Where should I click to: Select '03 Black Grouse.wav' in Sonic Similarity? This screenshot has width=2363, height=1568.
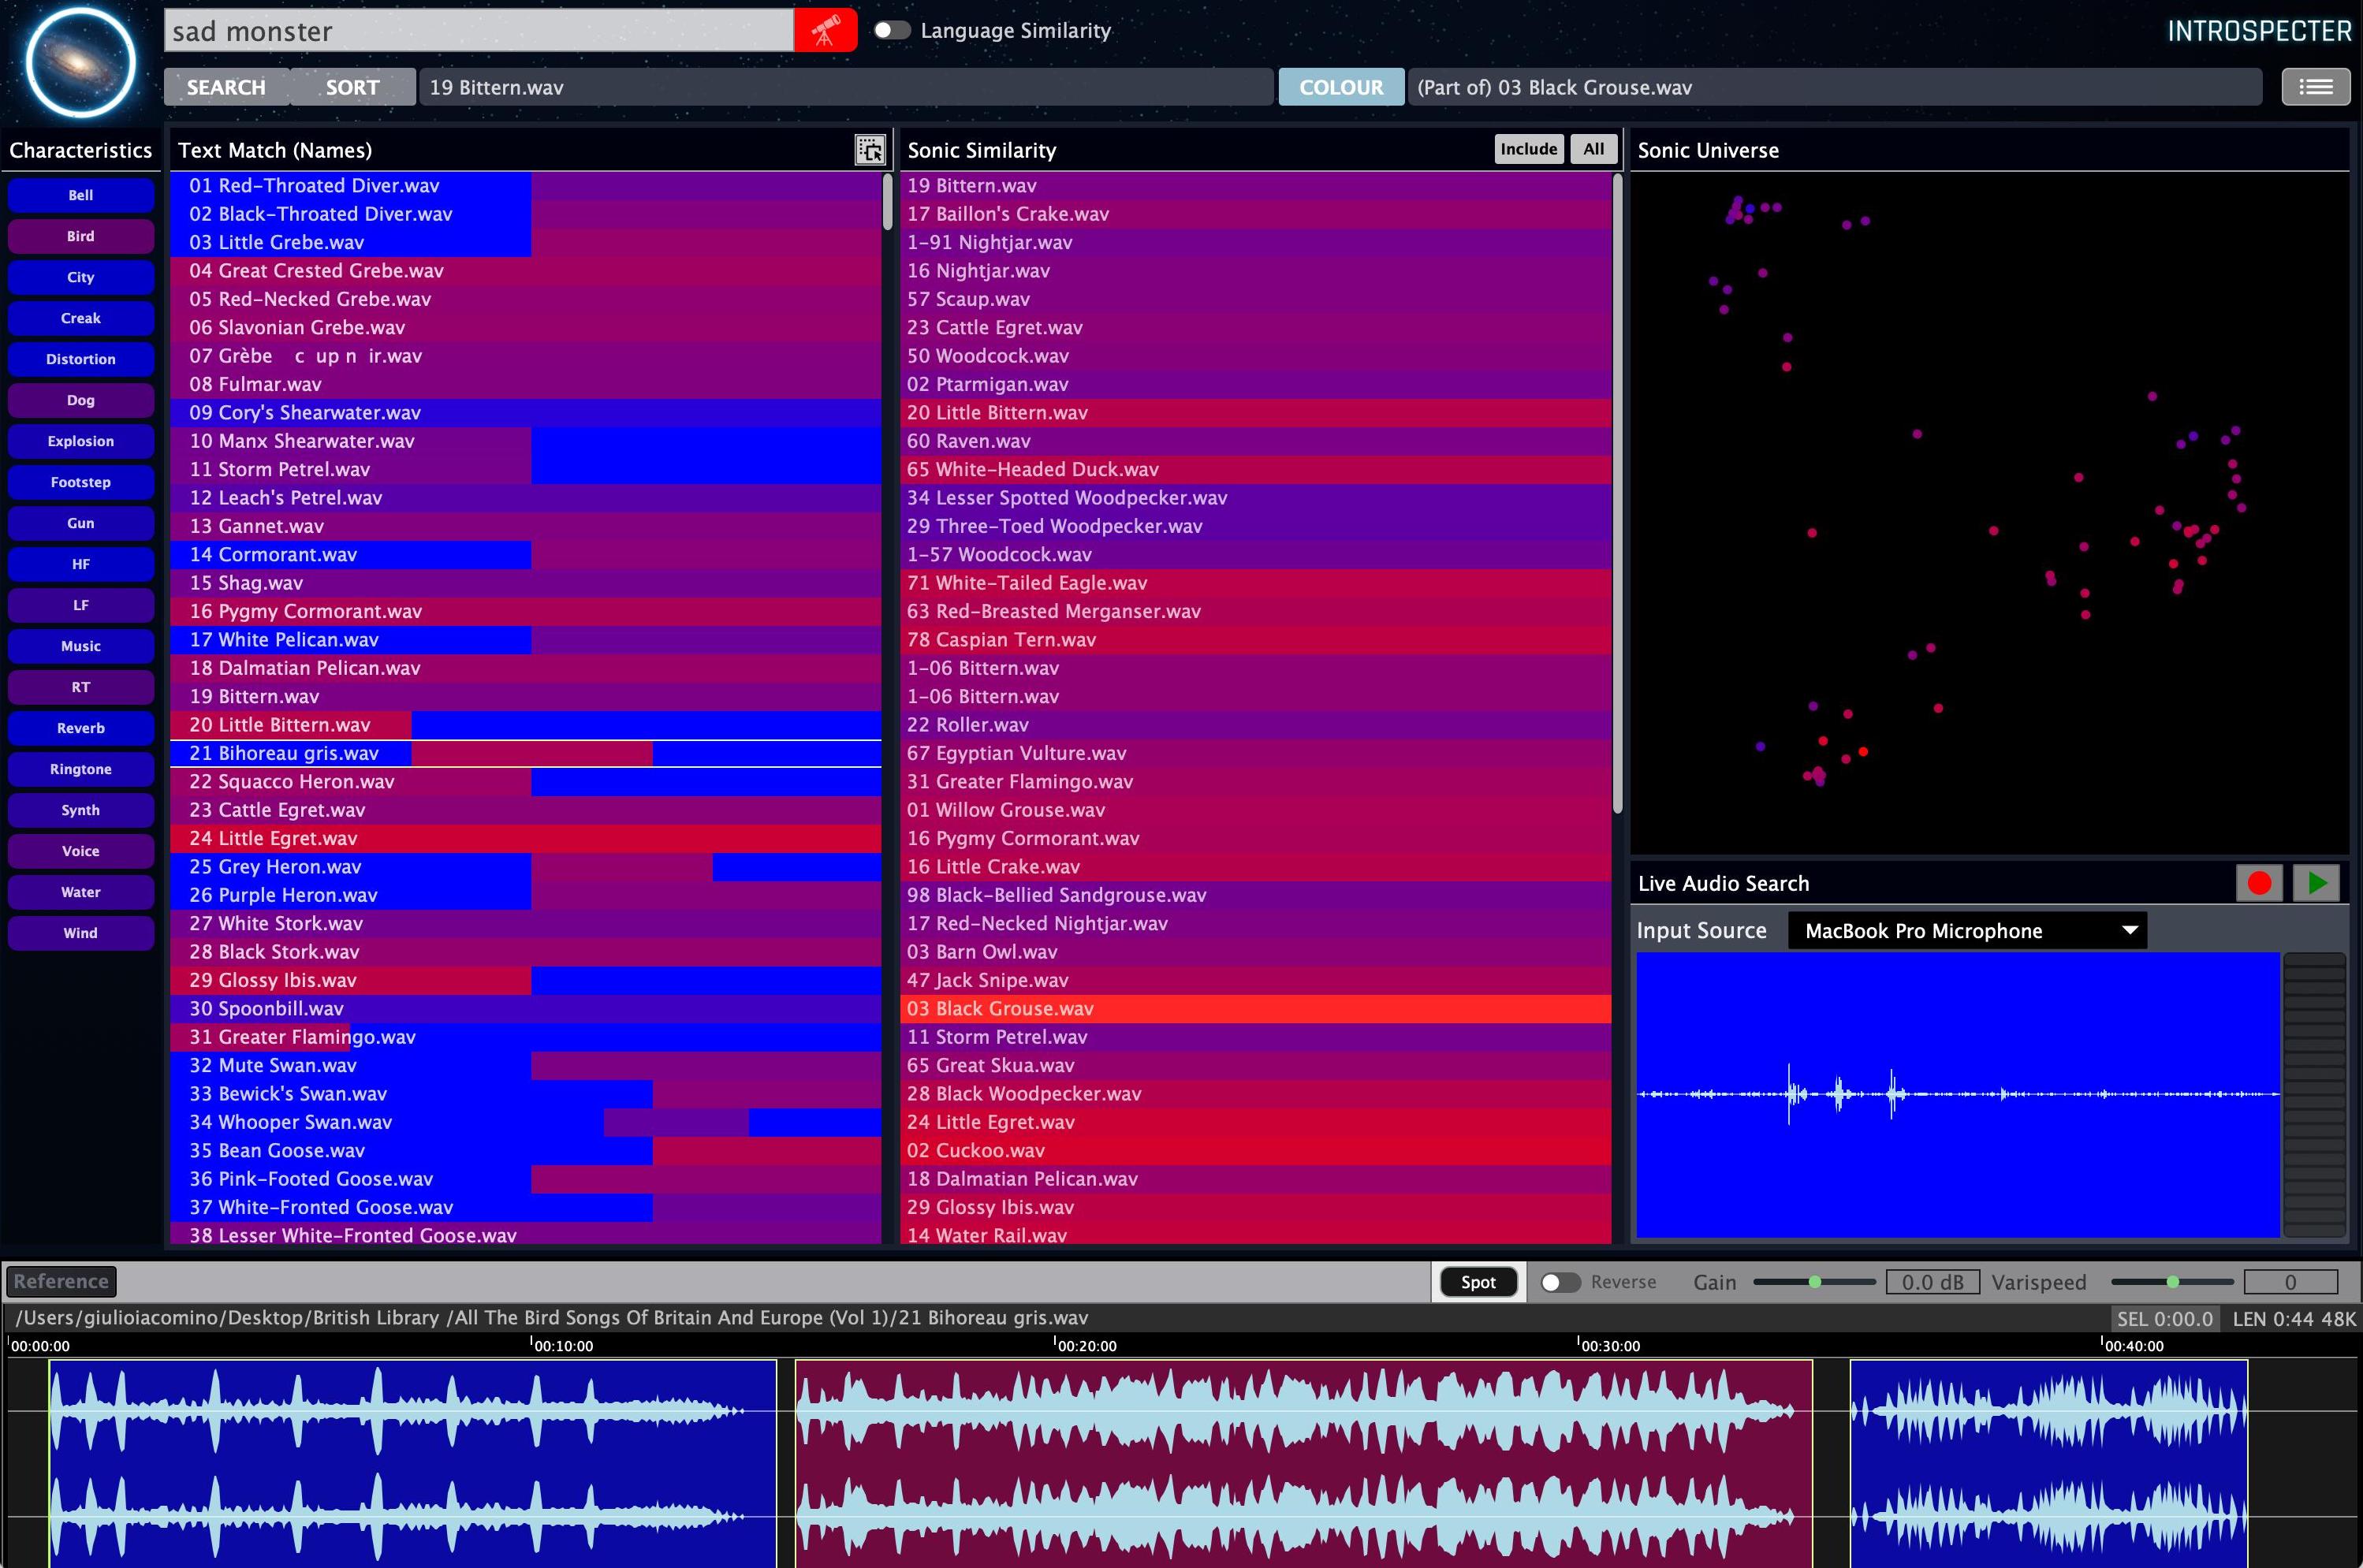click(1256, 1008)
